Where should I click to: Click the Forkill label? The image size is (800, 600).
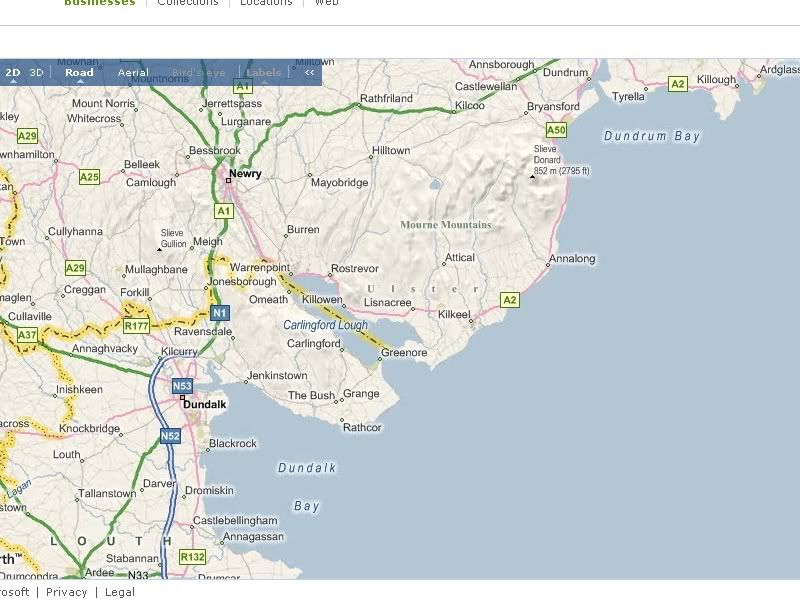(135, 292)
